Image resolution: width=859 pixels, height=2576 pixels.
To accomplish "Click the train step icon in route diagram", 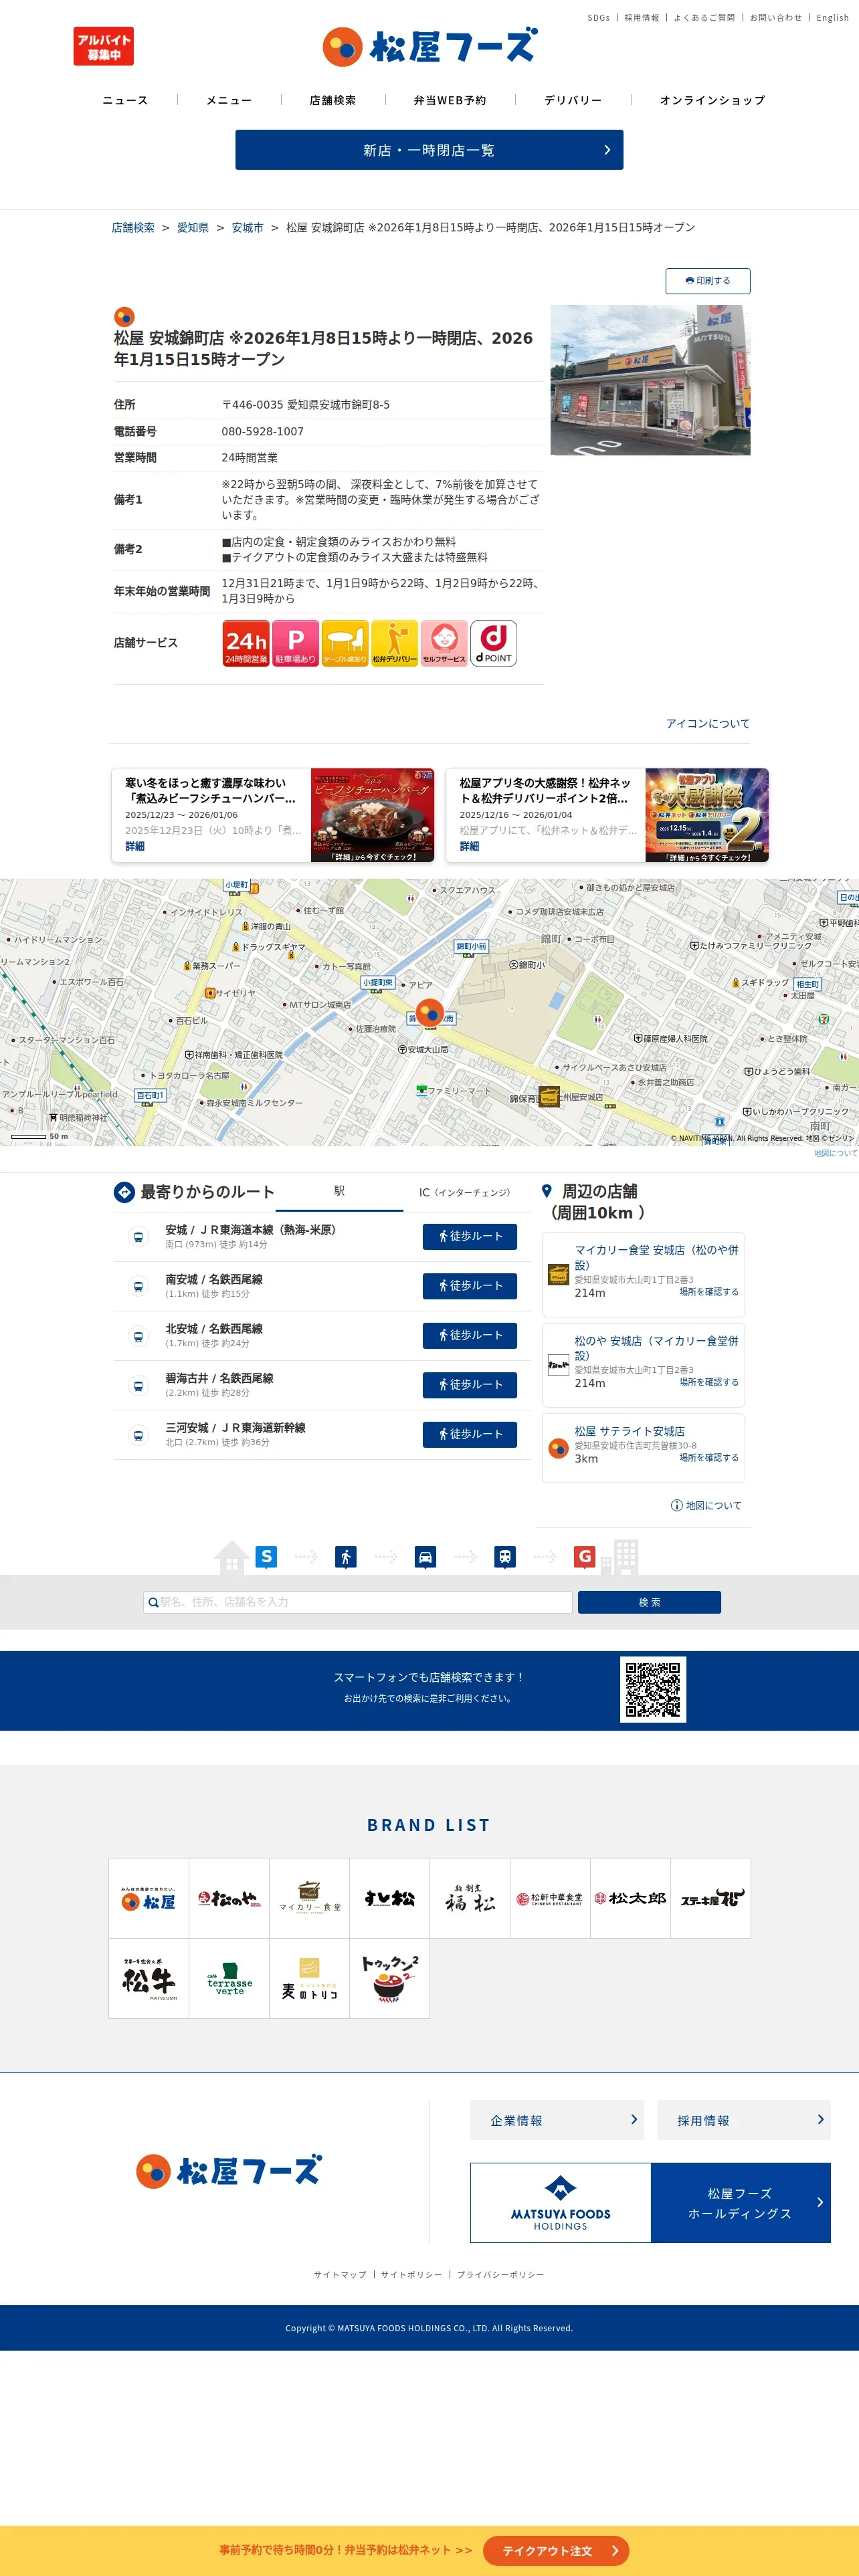I will [505, 1557].
